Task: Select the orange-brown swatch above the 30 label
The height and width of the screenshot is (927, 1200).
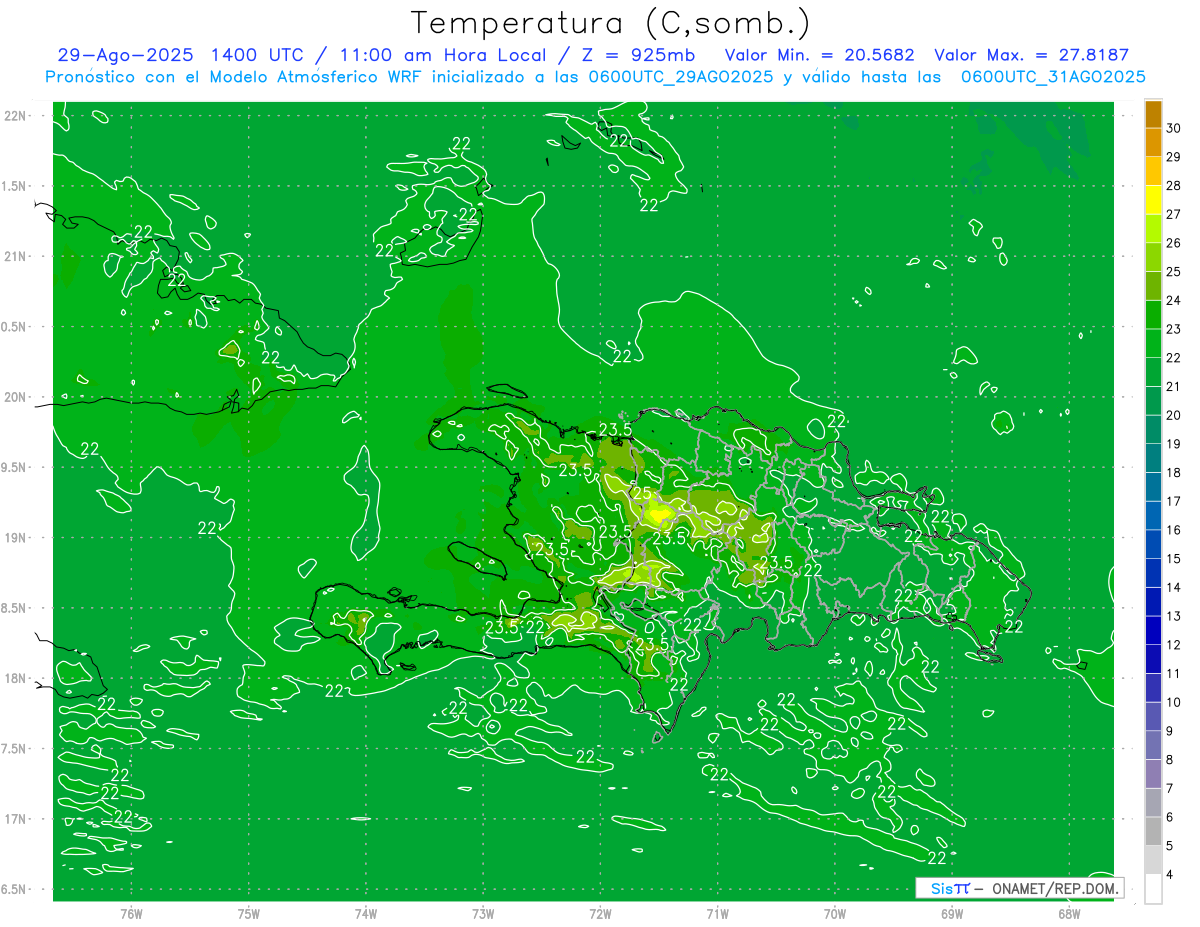Action: pyautogui.click(x=1153, y=114)
